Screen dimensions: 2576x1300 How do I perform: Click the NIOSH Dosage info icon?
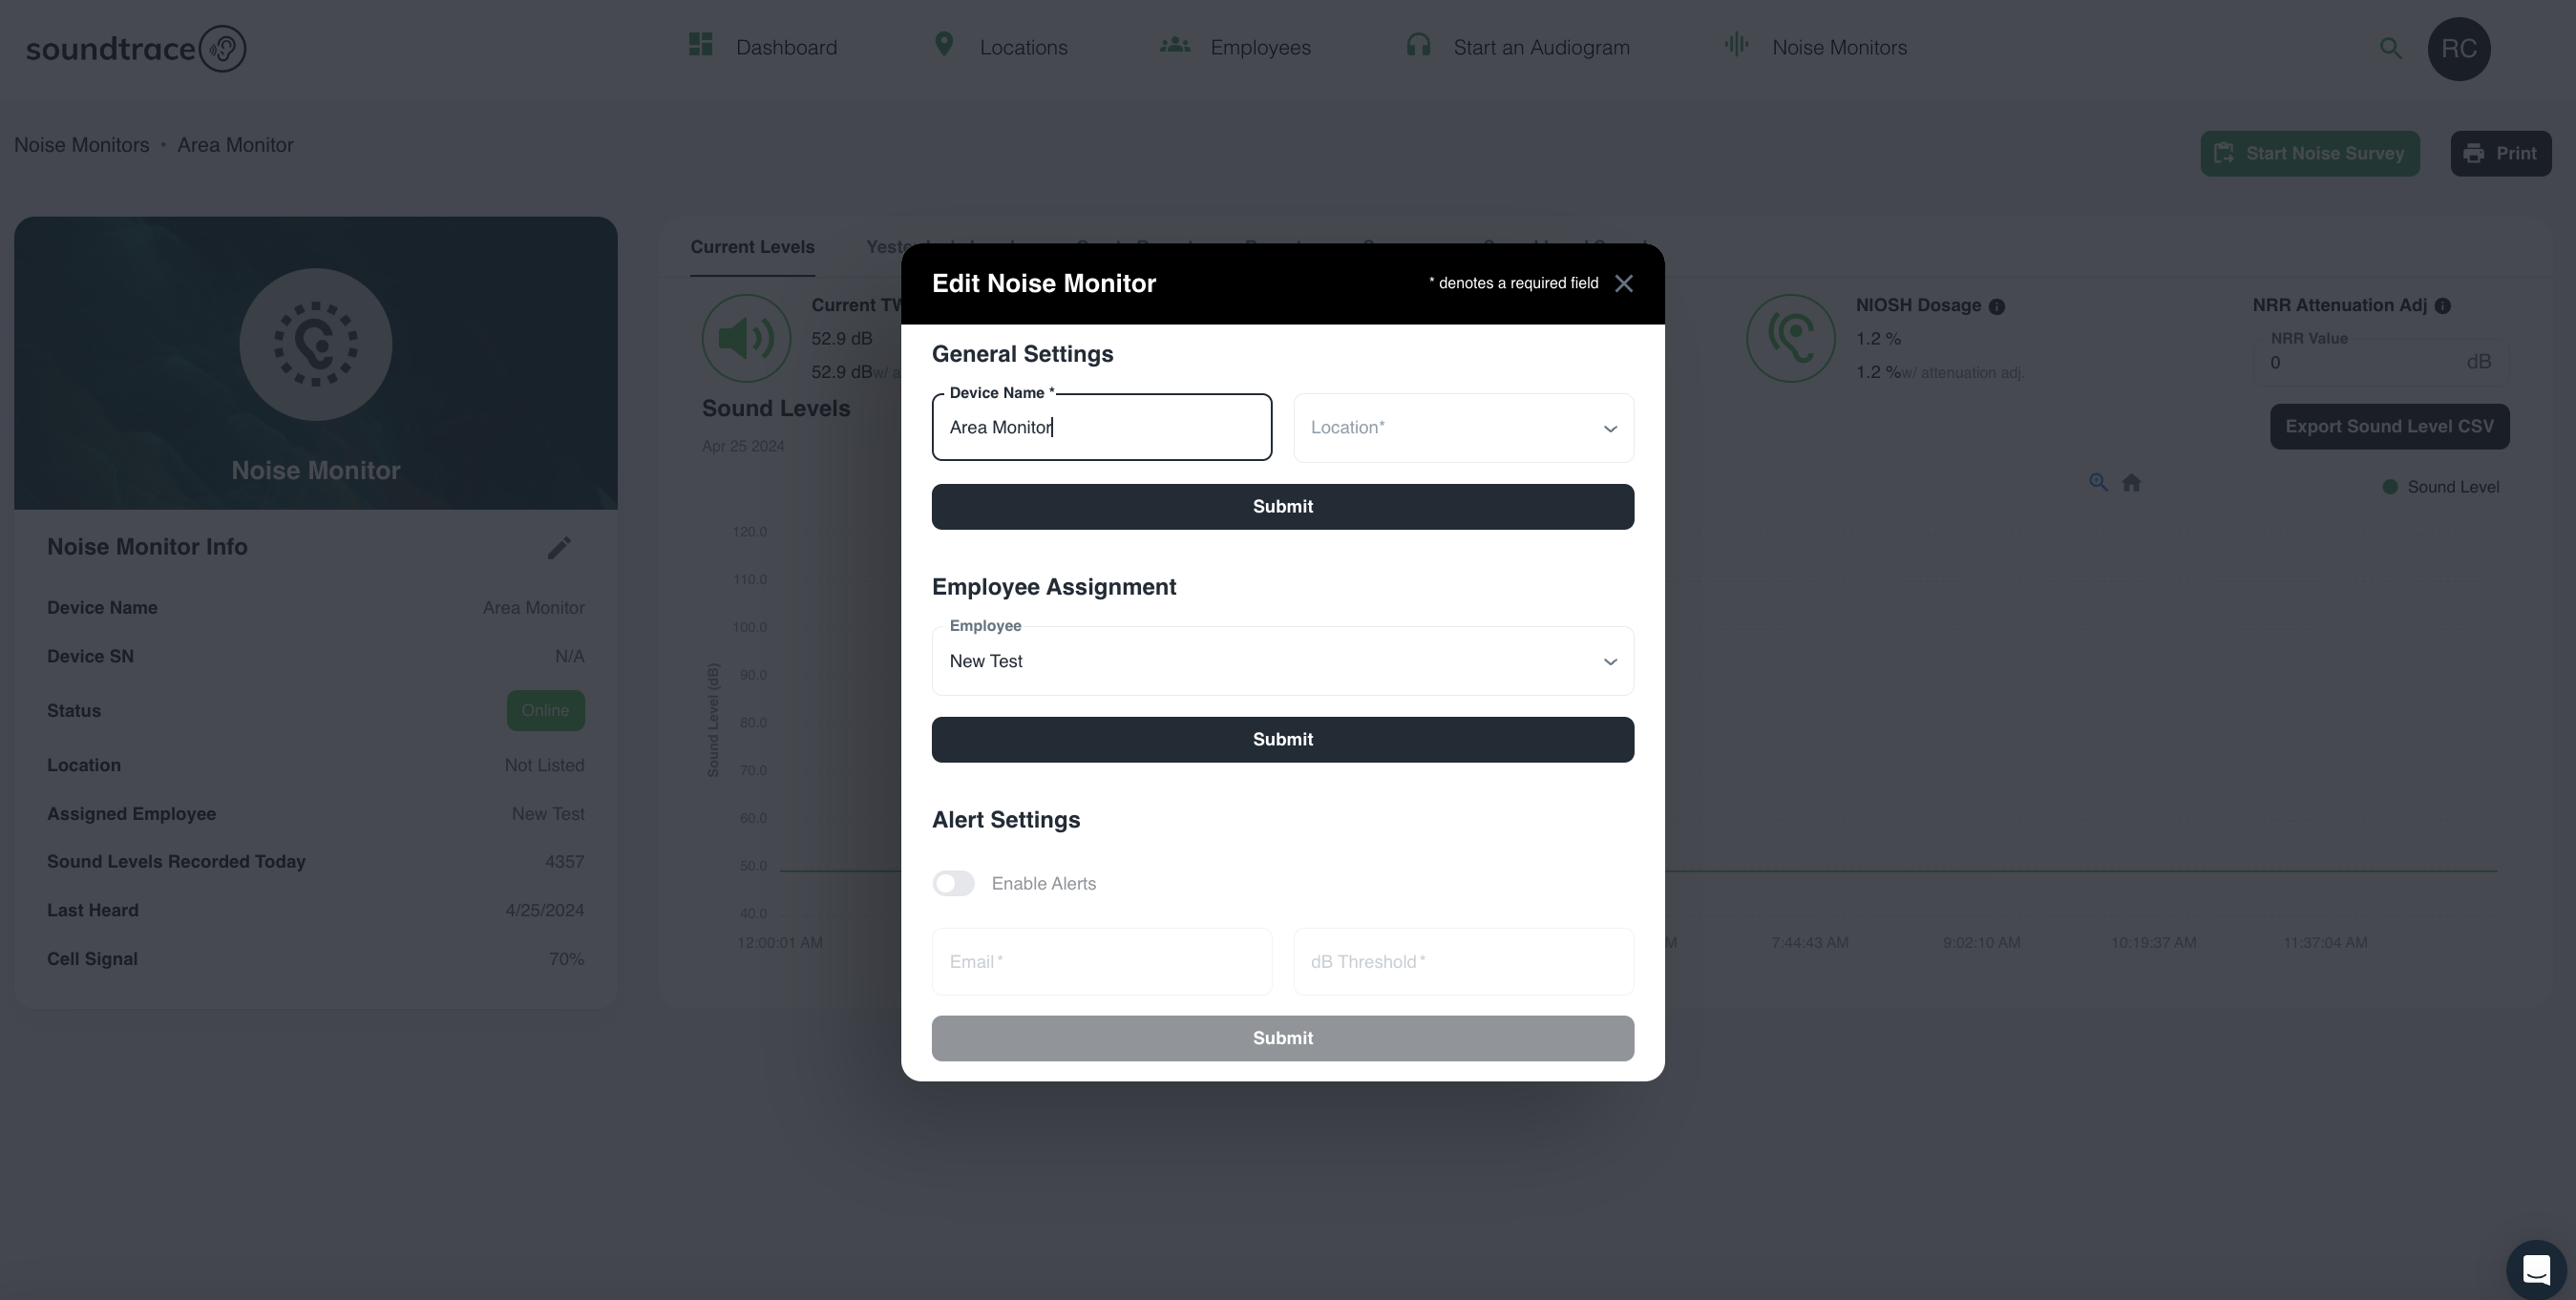1996,307
